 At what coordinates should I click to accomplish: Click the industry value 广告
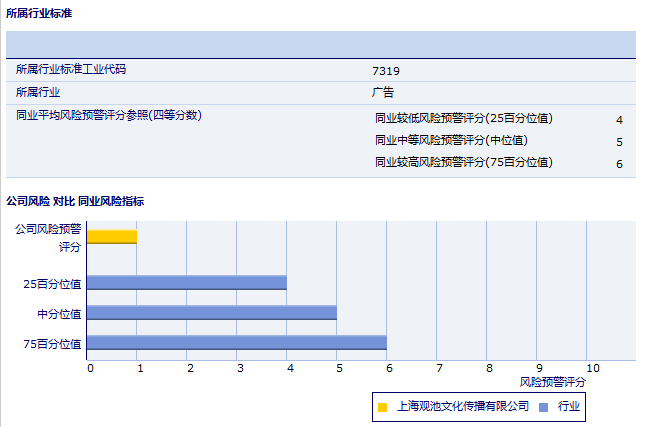point(383,92)
